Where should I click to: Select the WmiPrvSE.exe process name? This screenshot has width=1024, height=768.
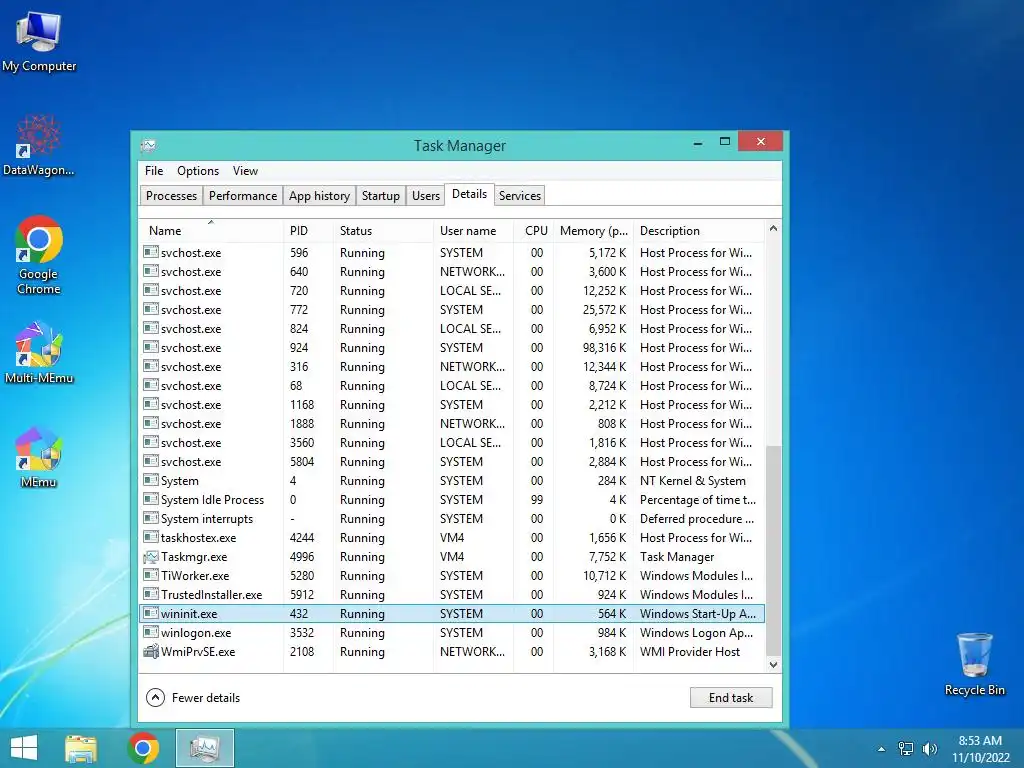tap(198, 652)
